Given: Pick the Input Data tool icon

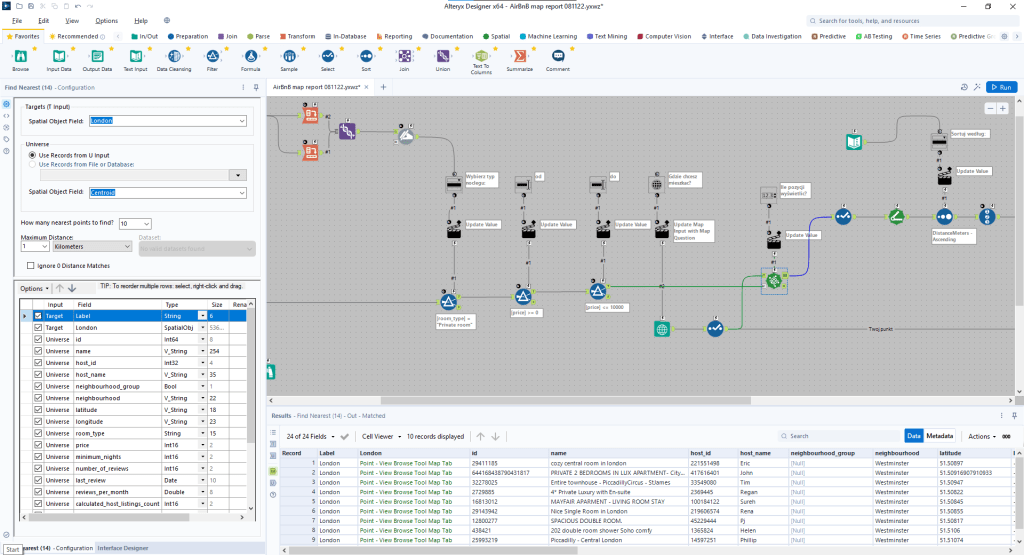Looking at the screenshot, I should click(59, 57).
